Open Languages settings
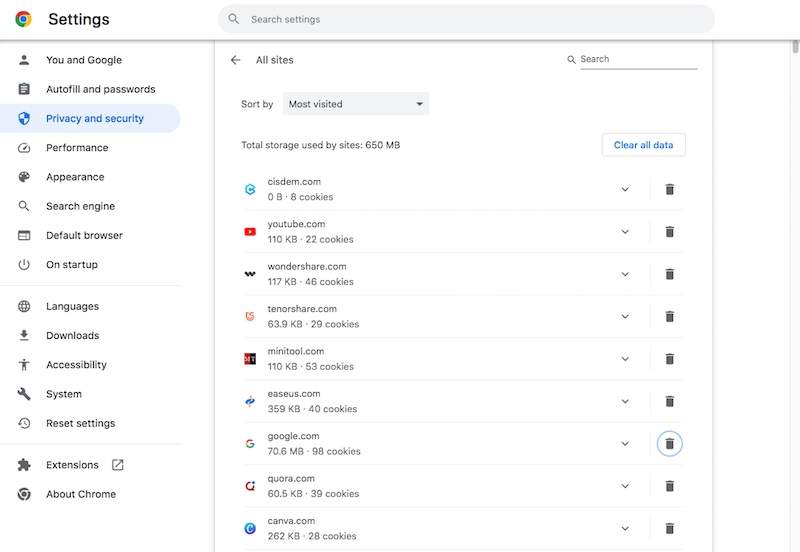800x552 pixels. point(90,306)
